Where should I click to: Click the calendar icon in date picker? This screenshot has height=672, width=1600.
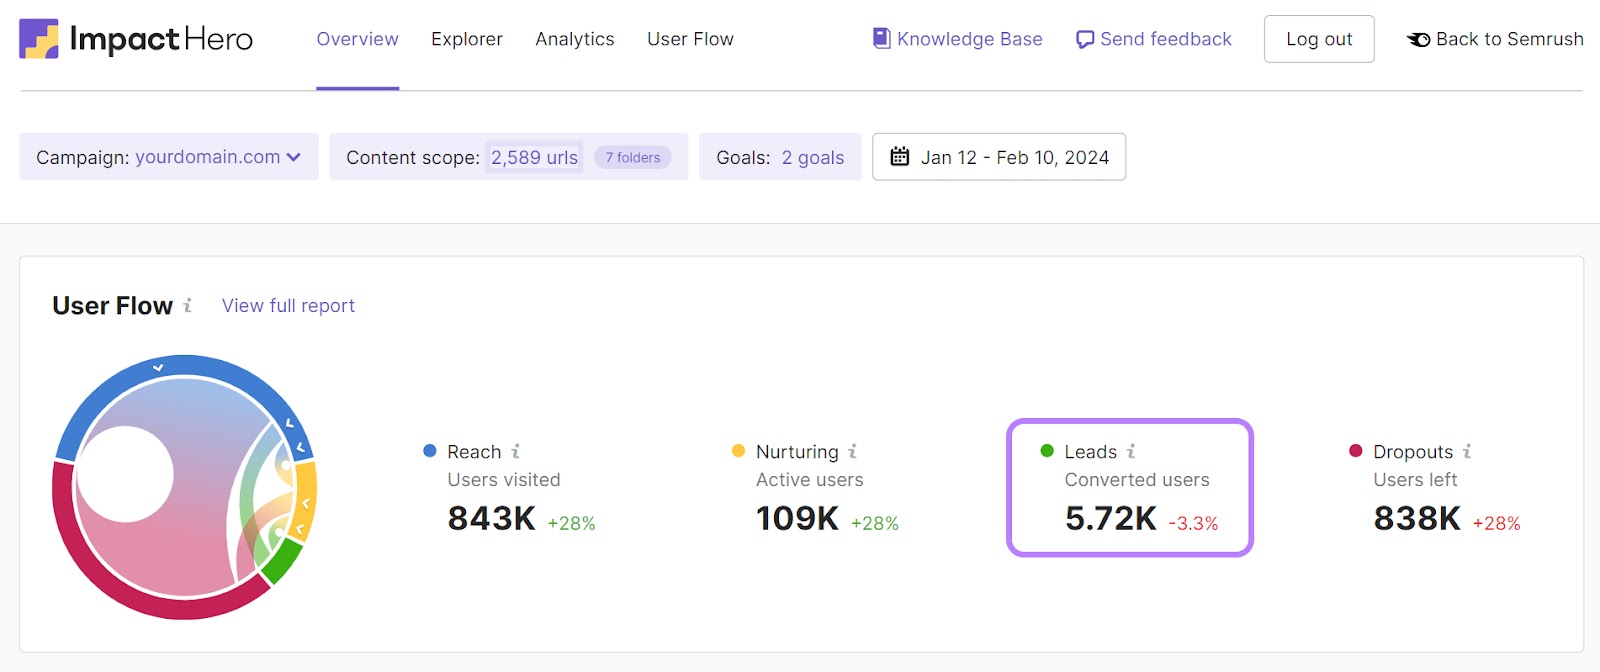pyautogui.click(x=900, y=156)
